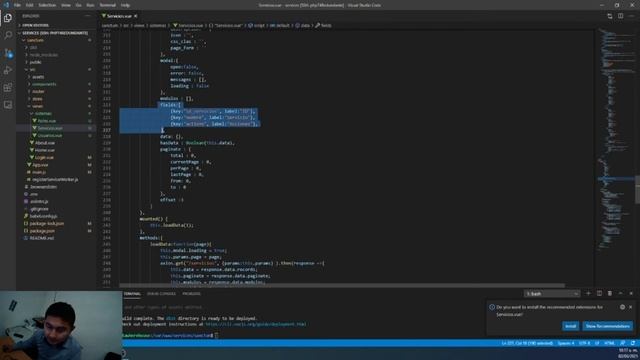Collapse the views folder
The image size is (640, 360).
pyautogui.click(x=38, y=106)
